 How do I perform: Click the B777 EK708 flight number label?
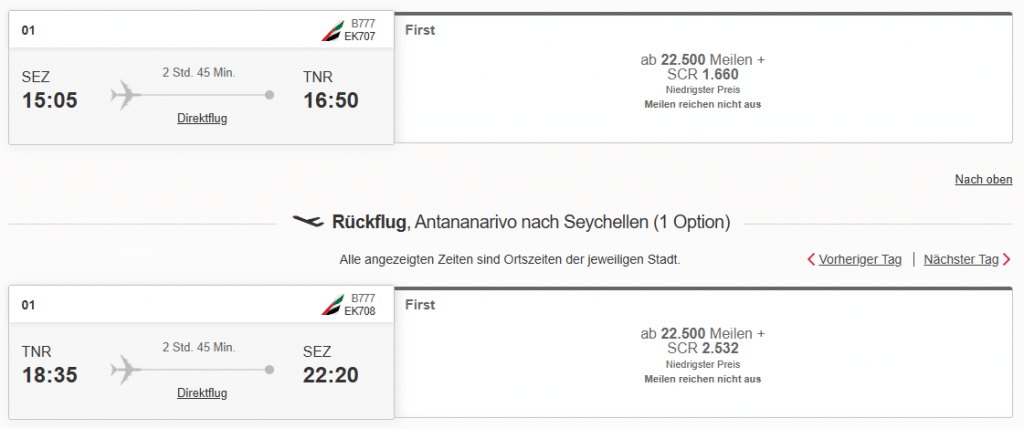point(360,305)
